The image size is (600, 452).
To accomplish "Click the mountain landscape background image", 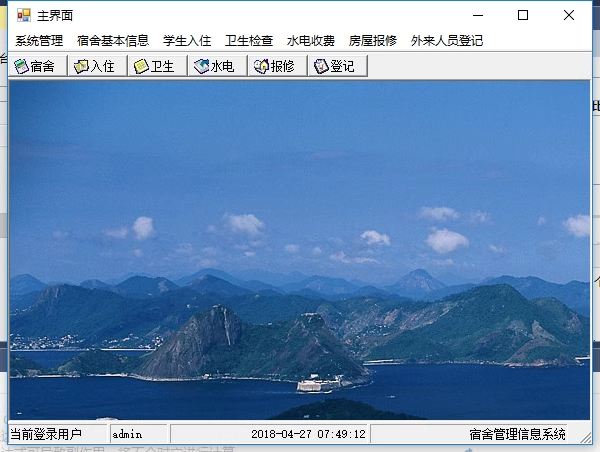I will 300,250.
